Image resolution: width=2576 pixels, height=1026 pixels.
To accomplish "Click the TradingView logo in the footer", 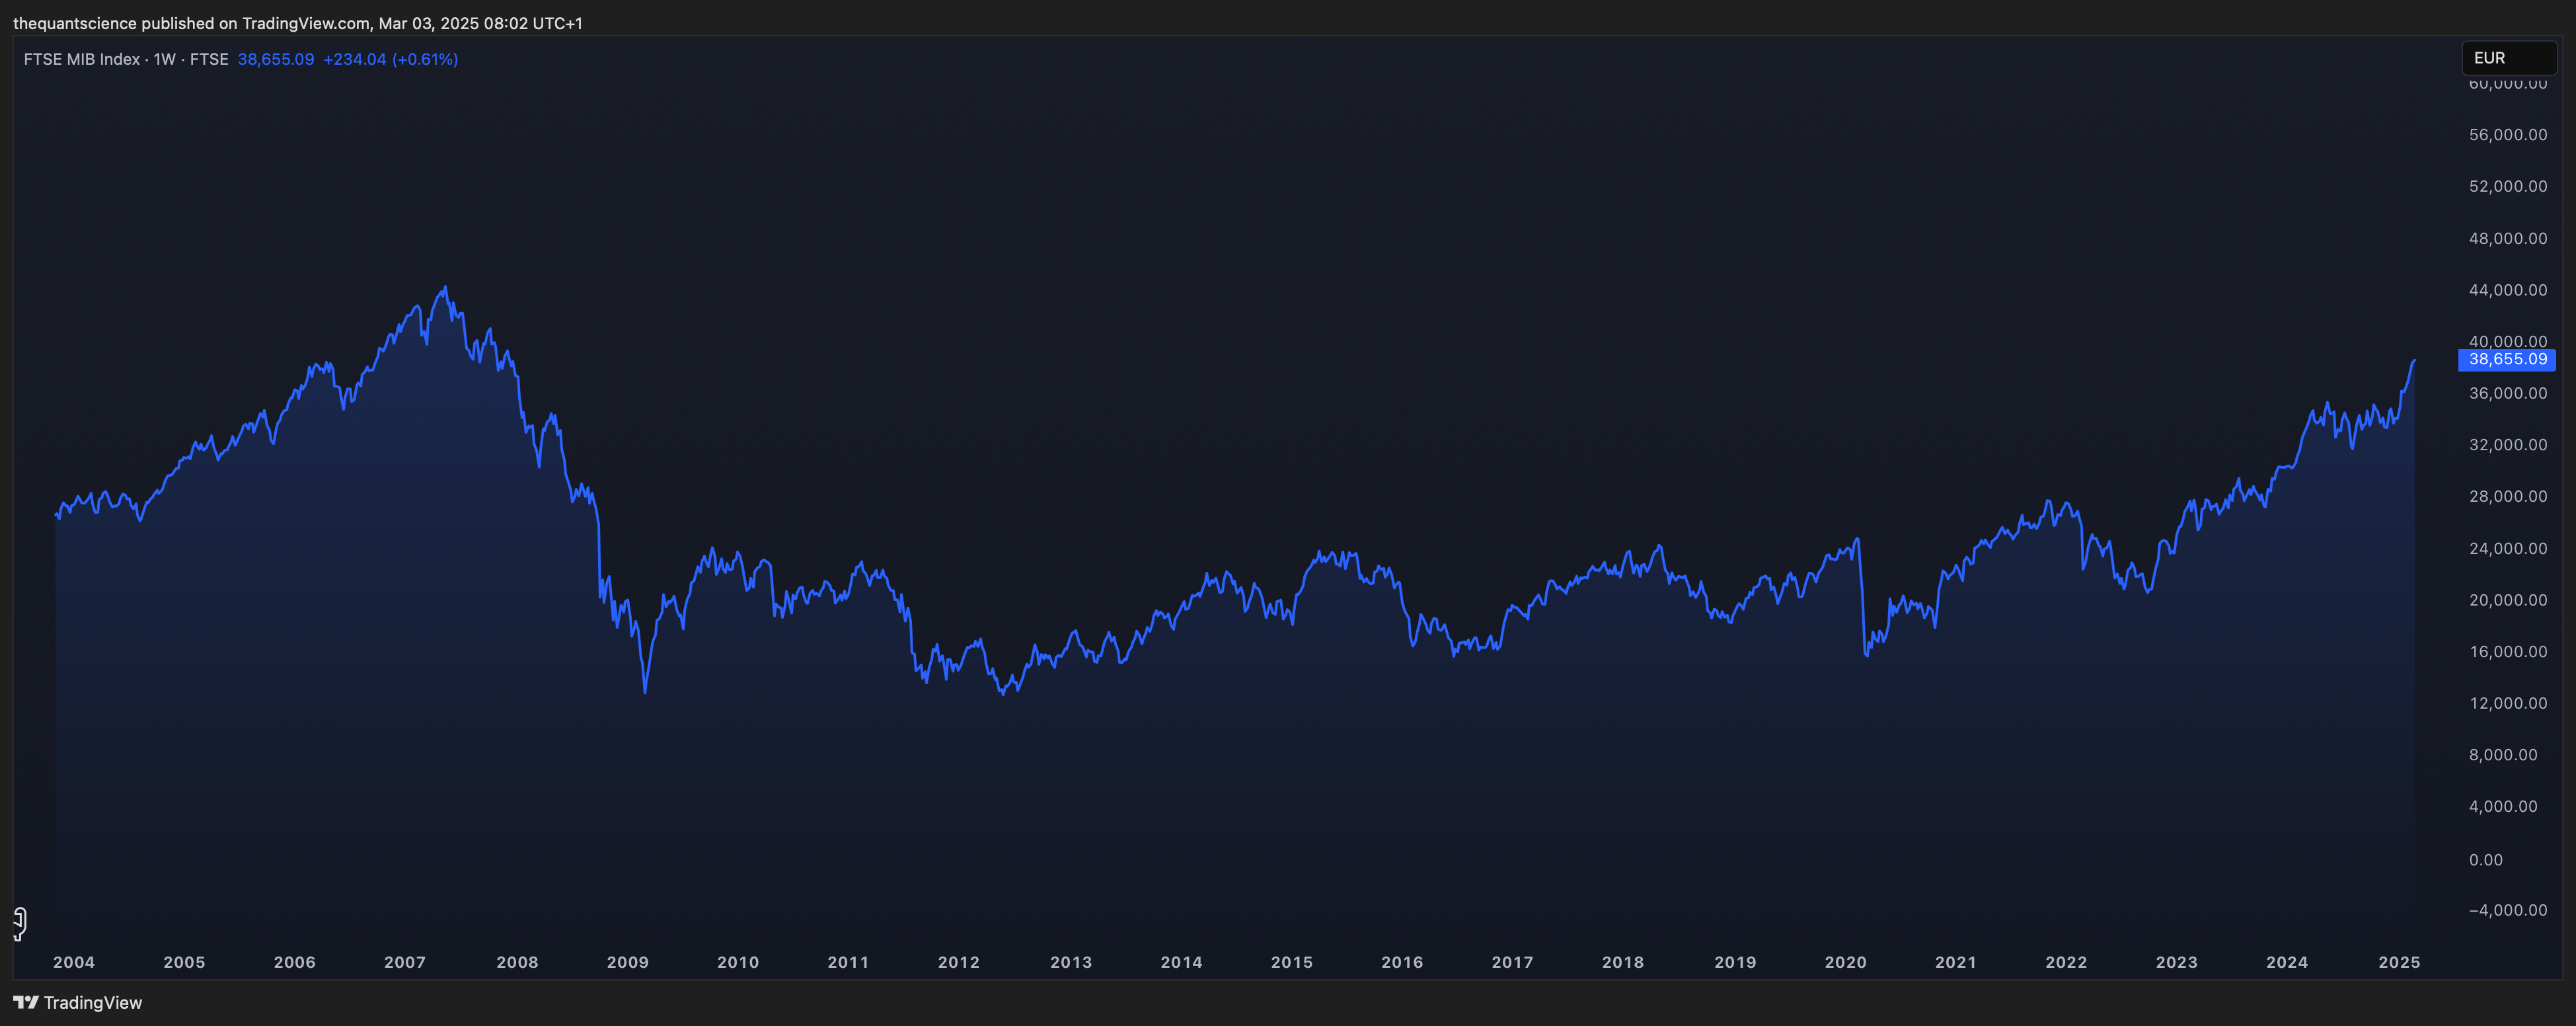I will 78,1002.
